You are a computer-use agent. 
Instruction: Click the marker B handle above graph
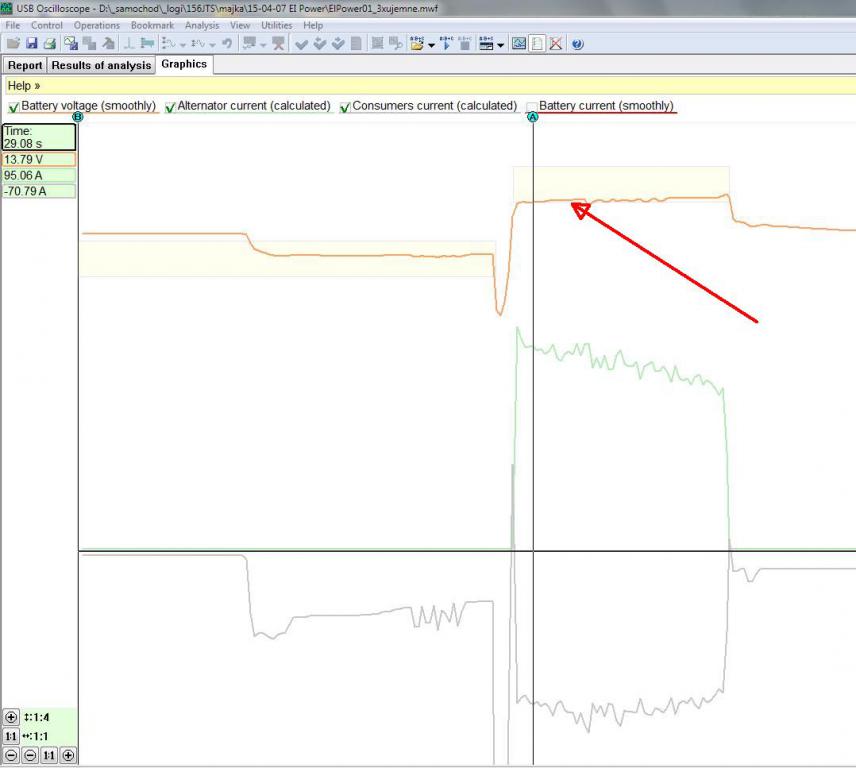pyautogui.click(x=78, y=117)
